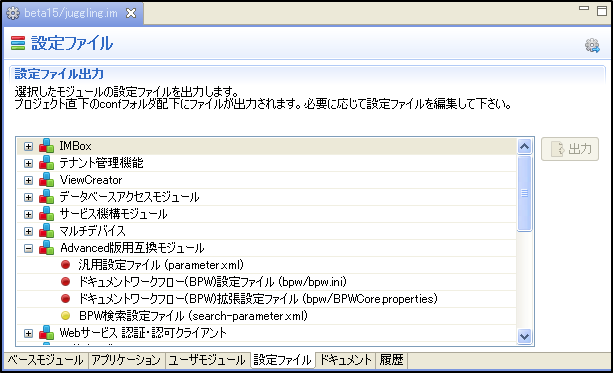Select 汎用設定ファイル (parameter.xml) item

(x=161, y=265)
